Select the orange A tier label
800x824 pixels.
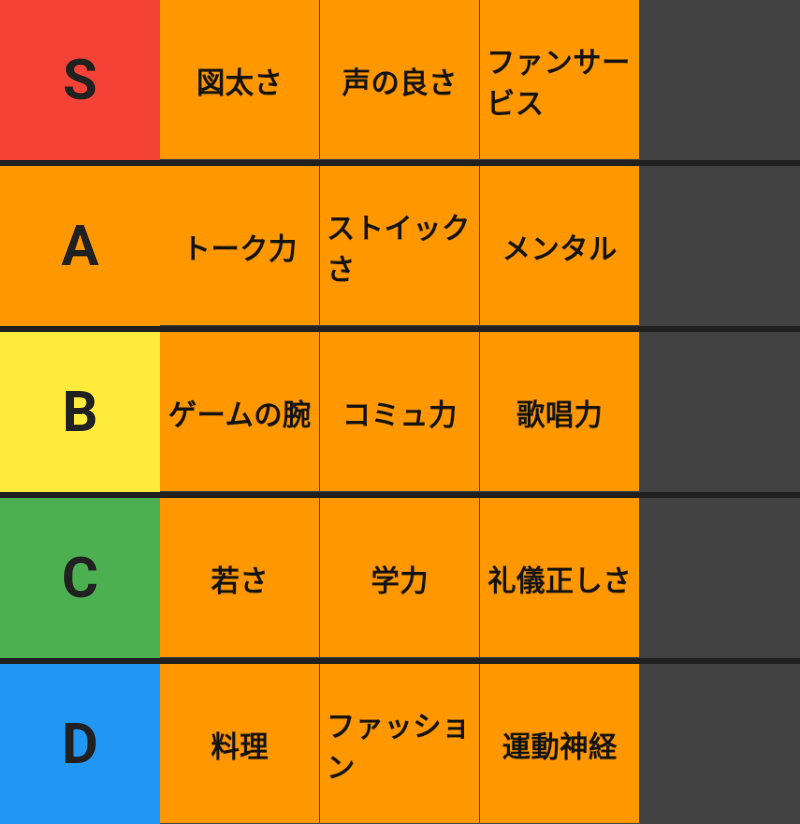[x=80, y=245]
